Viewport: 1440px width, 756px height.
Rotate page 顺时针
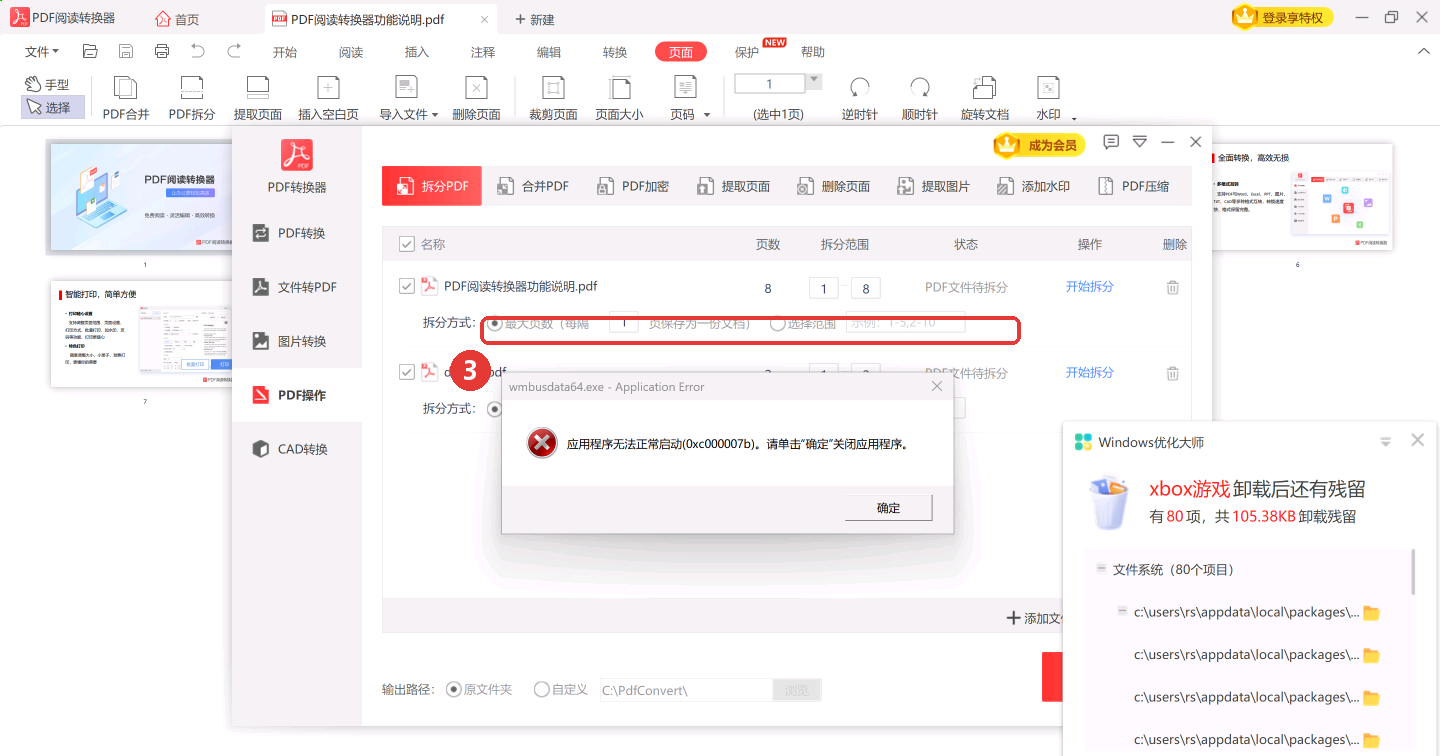[x=920, y=98]
